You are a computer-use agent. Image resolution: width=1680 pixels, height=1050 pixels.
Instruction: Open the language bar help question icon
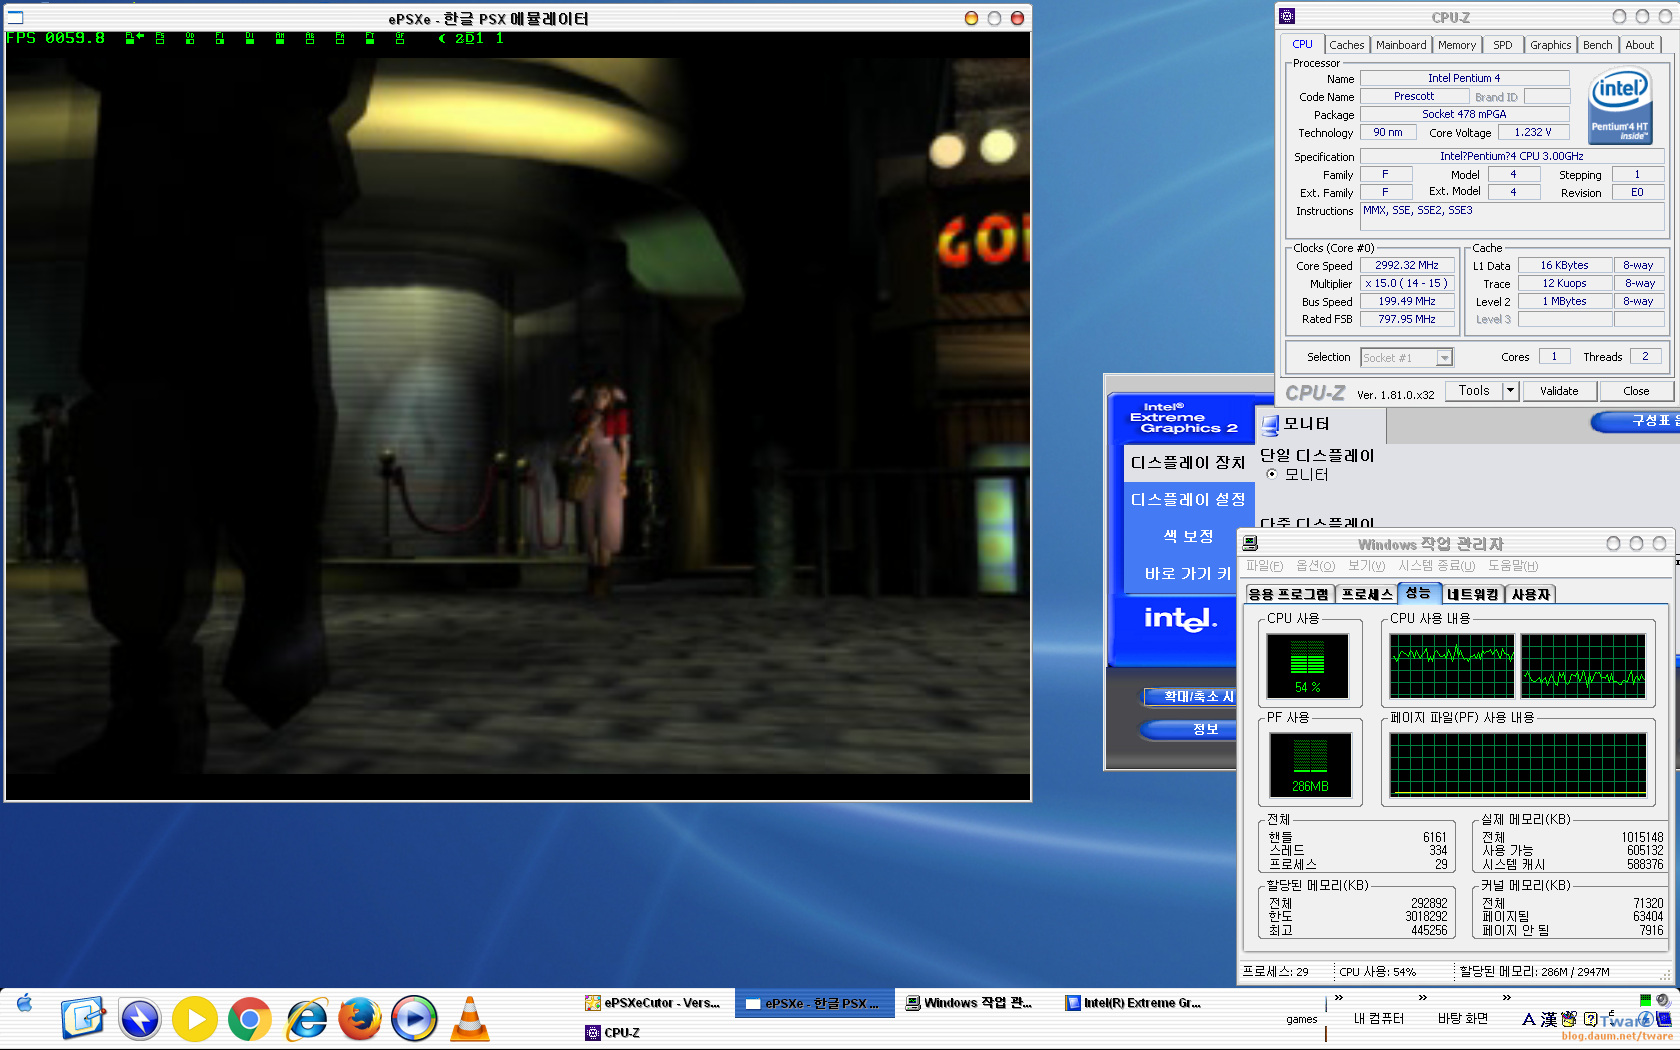(x=1590, y=1019)
